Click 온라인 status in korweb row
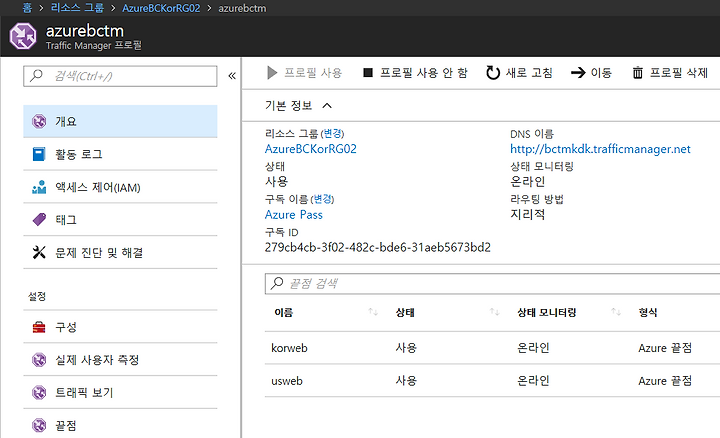 point(533,348)
